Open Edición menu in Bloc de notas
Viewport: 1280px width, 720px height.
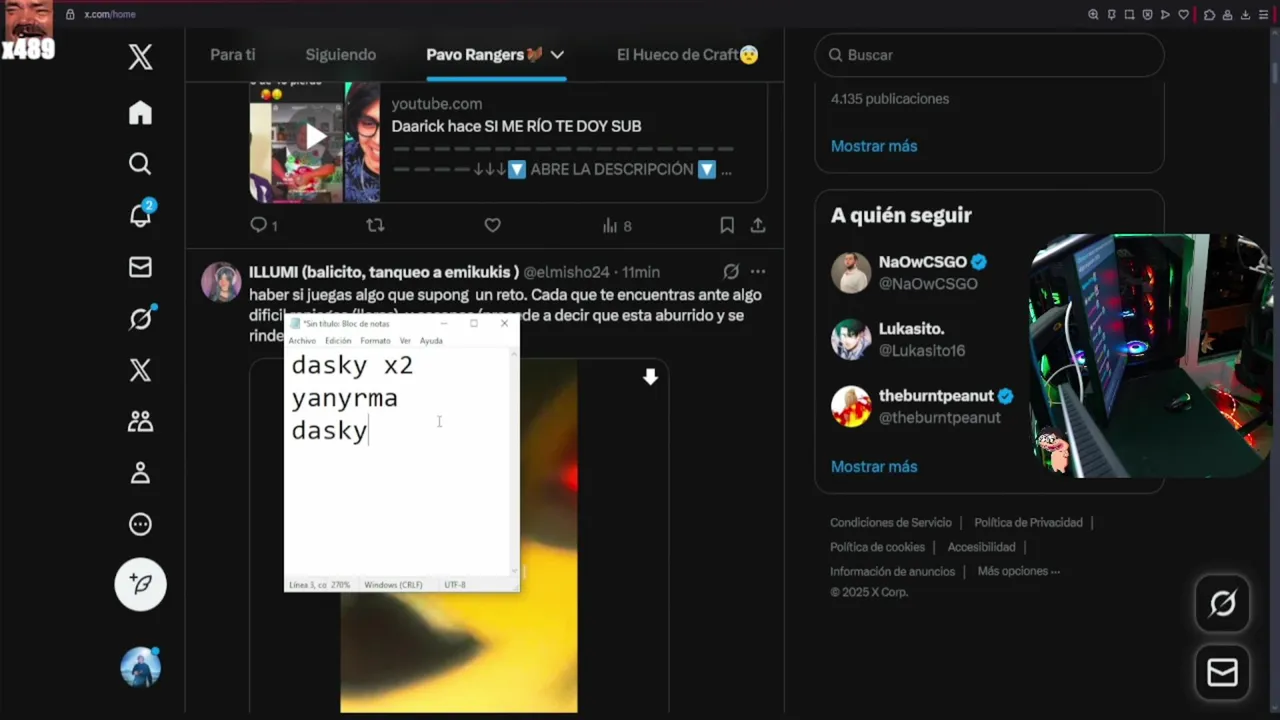point(338,341)
